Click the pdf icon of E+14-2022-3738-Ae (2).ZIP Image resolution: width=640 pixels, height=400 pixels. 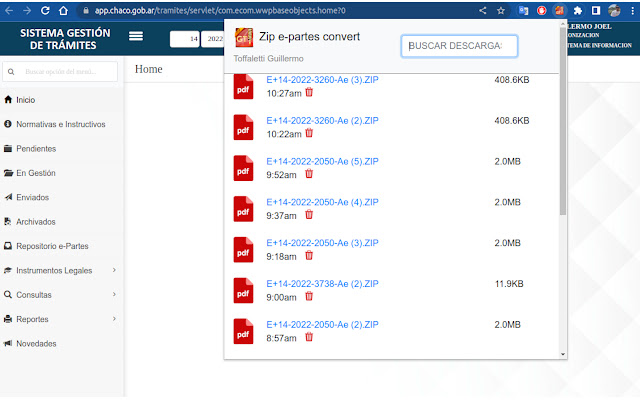click(x=243, y=291)
